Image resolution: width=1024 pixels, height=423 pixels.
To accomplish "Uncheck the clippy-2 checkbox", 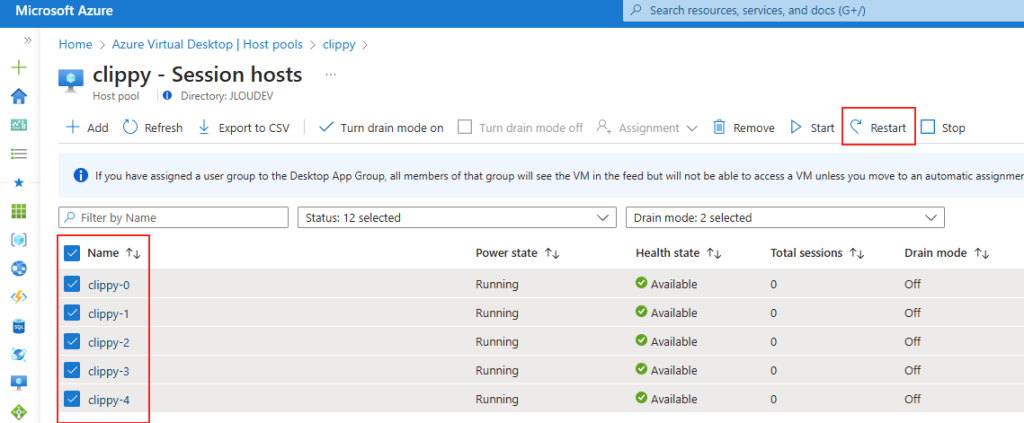I will tap(72, 341).
